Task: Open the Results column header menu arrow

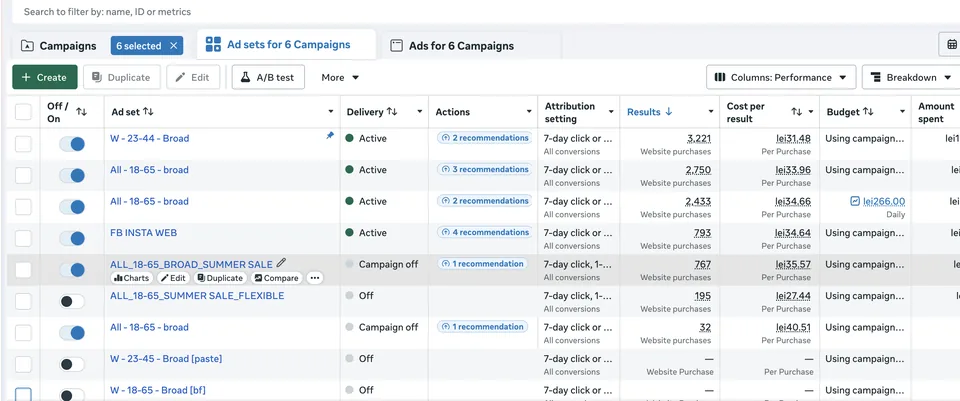Action: (711, 112)
